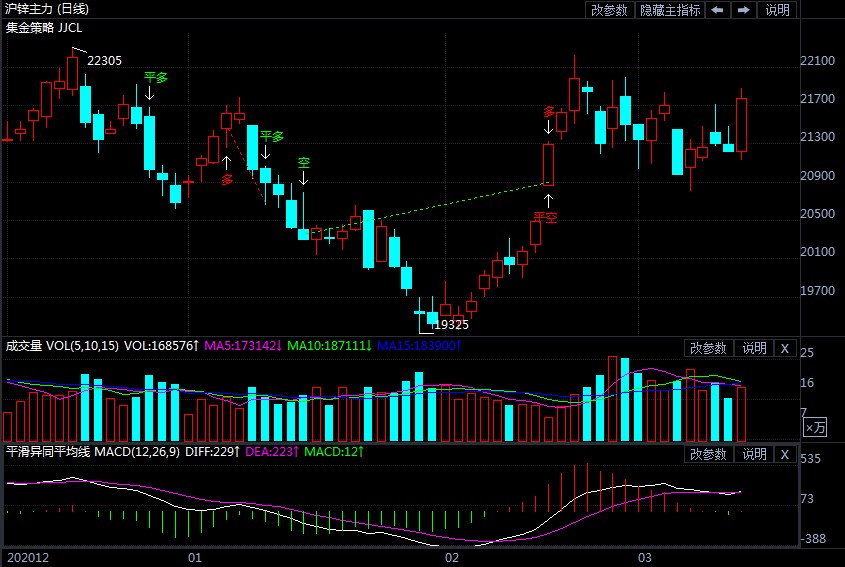Open 说明 for the volume indicator
845x567 pixels.
tap(754, 349)
